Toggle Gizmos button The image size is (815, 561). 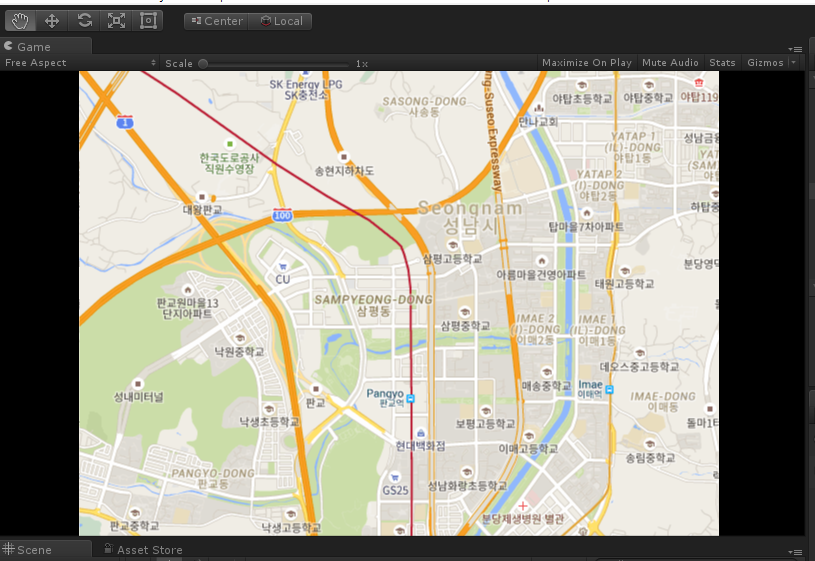click(765, 63)
